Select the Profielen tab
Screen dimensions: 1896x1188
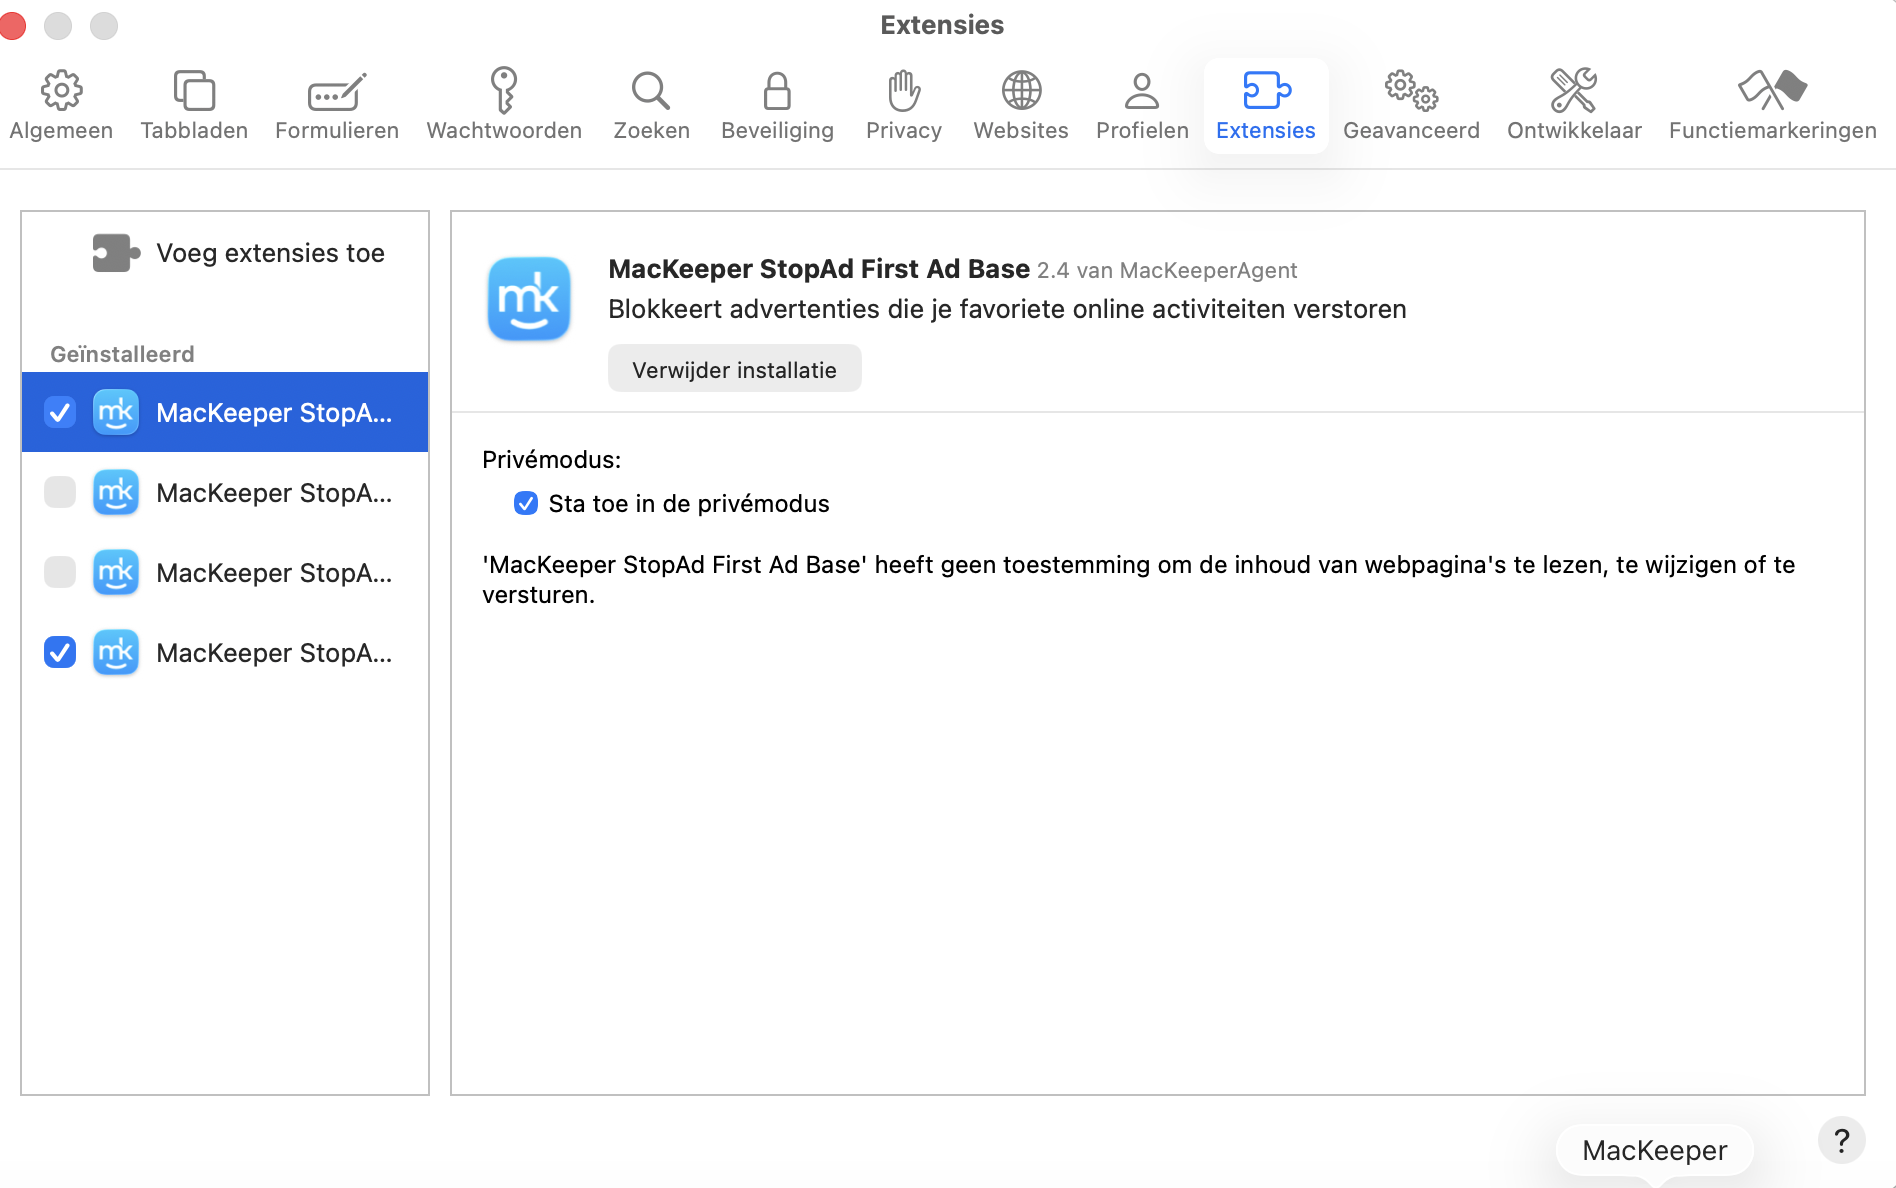point(1141,104)
